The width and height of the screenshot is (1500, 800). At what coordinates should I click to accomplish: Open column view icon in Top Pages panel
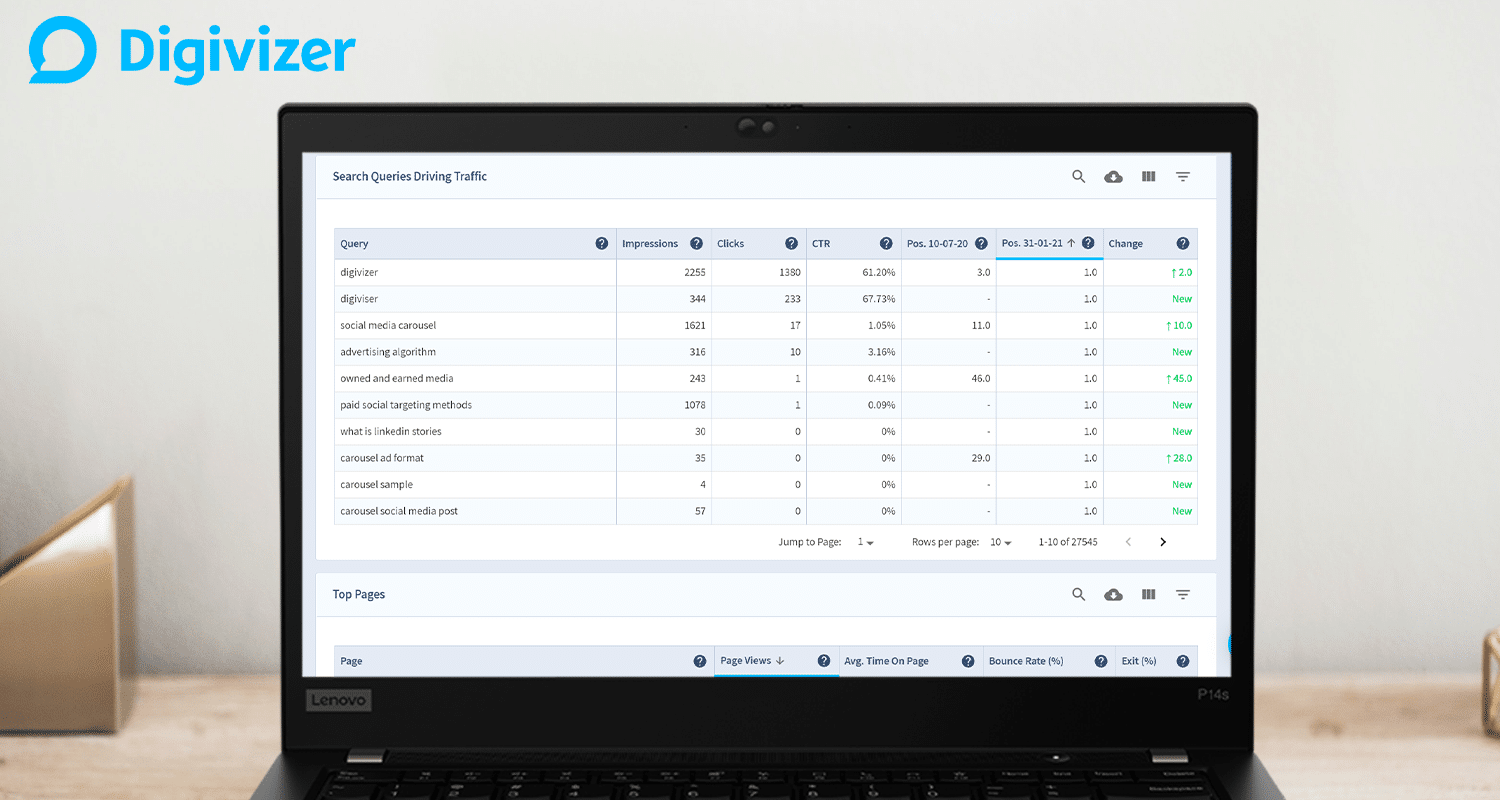click(x=1148, y=594)
